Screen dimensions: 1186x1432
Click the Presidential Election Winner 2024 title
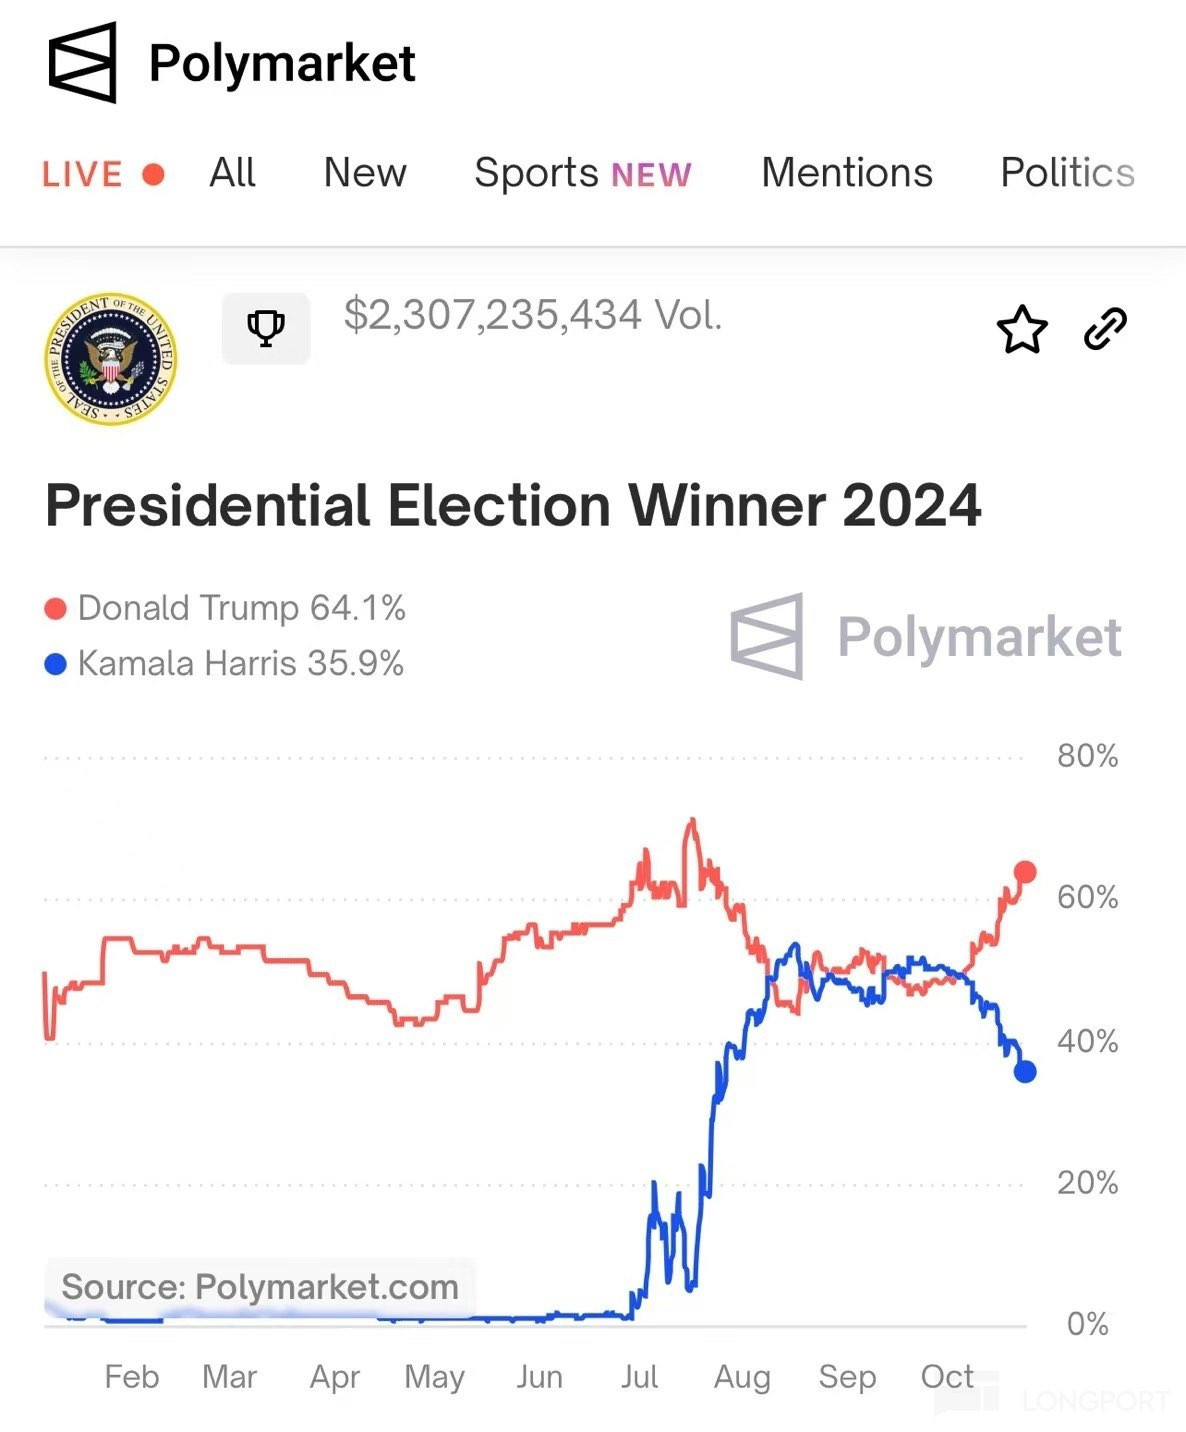[x=513, y=505]
